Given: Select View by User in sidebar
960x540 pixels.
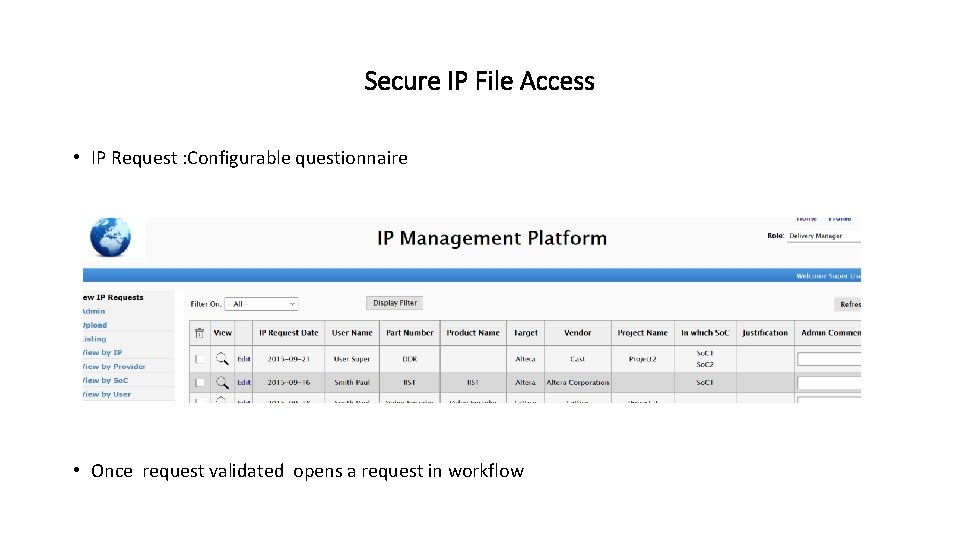Looking at the screenshot, I should coord(107,394).
